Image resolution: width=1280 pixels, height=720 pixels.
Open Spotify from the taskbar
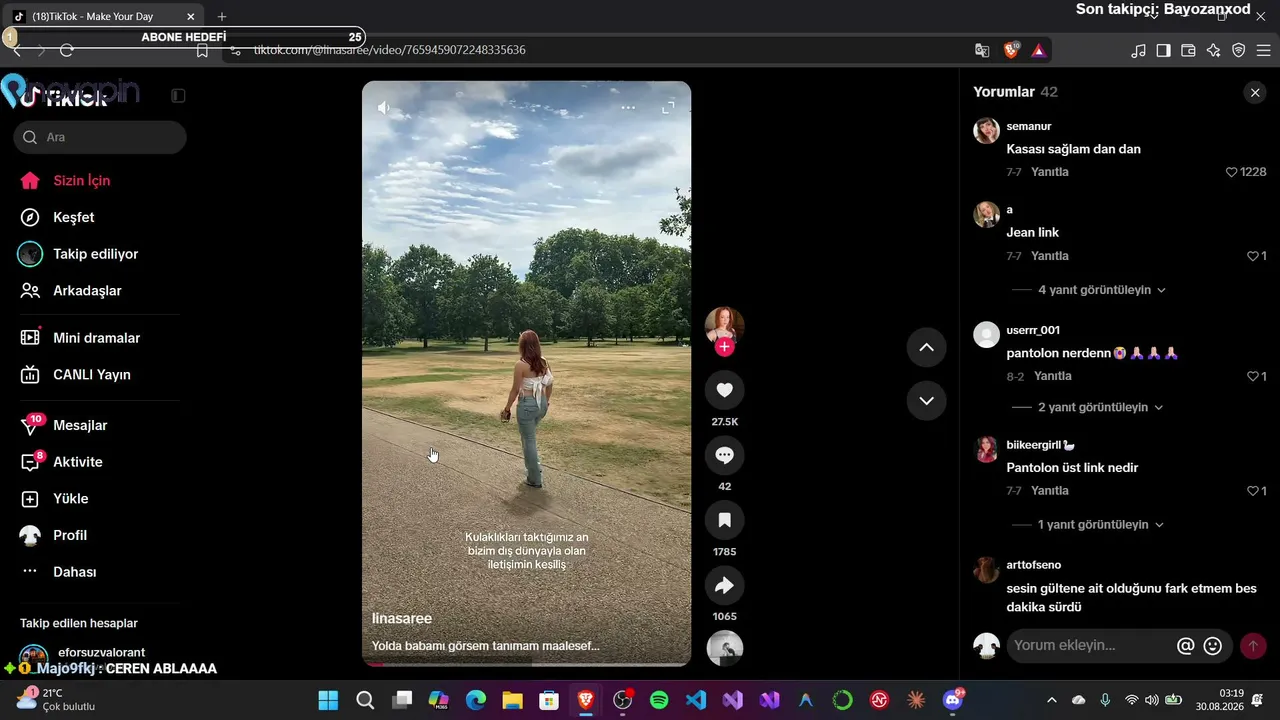click(659, 700)
